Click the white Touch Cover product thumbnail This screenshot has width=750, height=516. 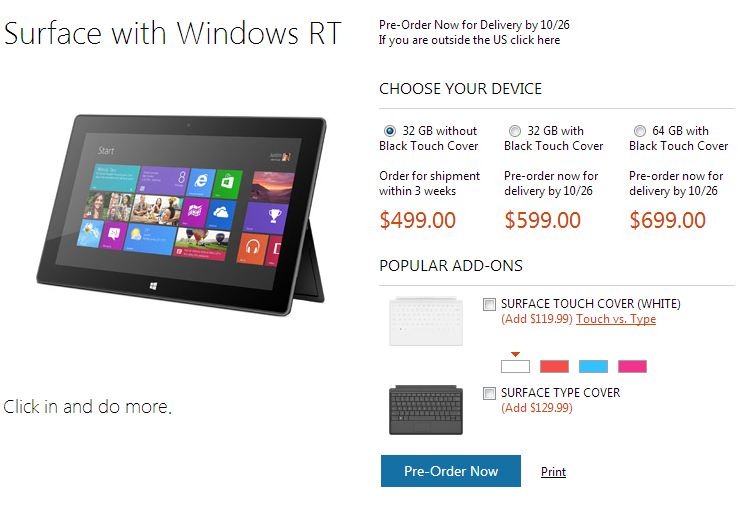coord(426,321)
